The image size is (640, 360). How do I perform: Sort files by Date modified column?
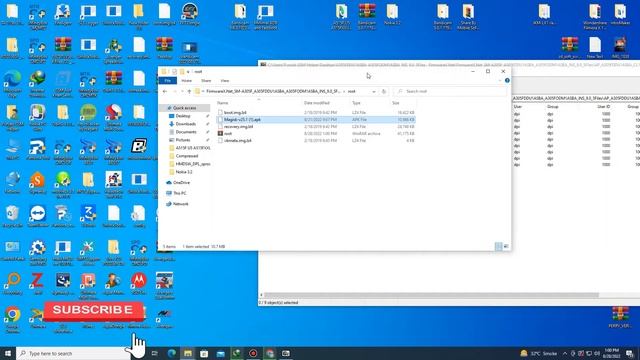317,103
